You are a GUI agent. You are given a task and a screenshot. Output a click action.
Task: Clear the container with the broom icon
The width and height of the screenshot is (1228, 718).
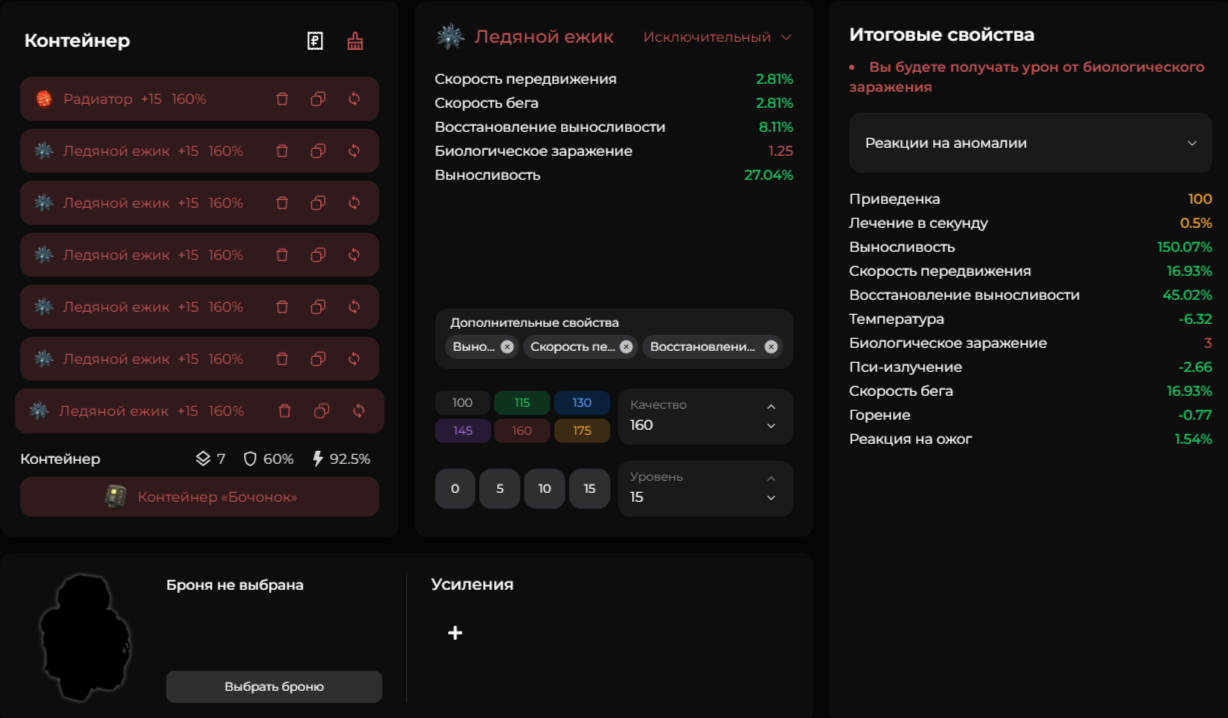355,41
